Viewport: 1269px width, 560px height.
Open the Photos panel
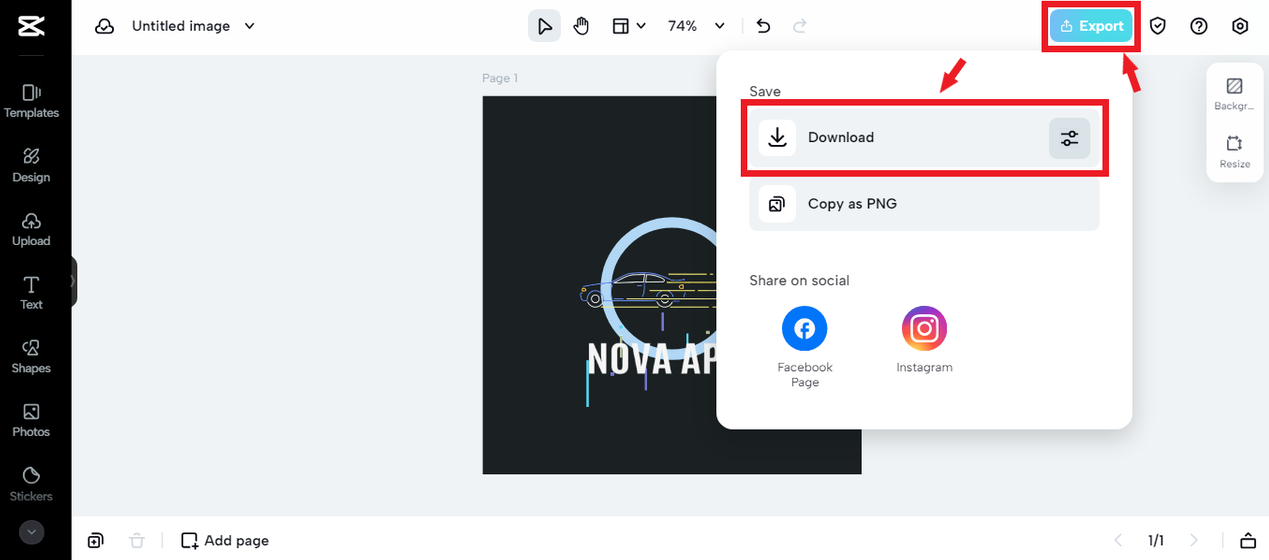(31, 420)
